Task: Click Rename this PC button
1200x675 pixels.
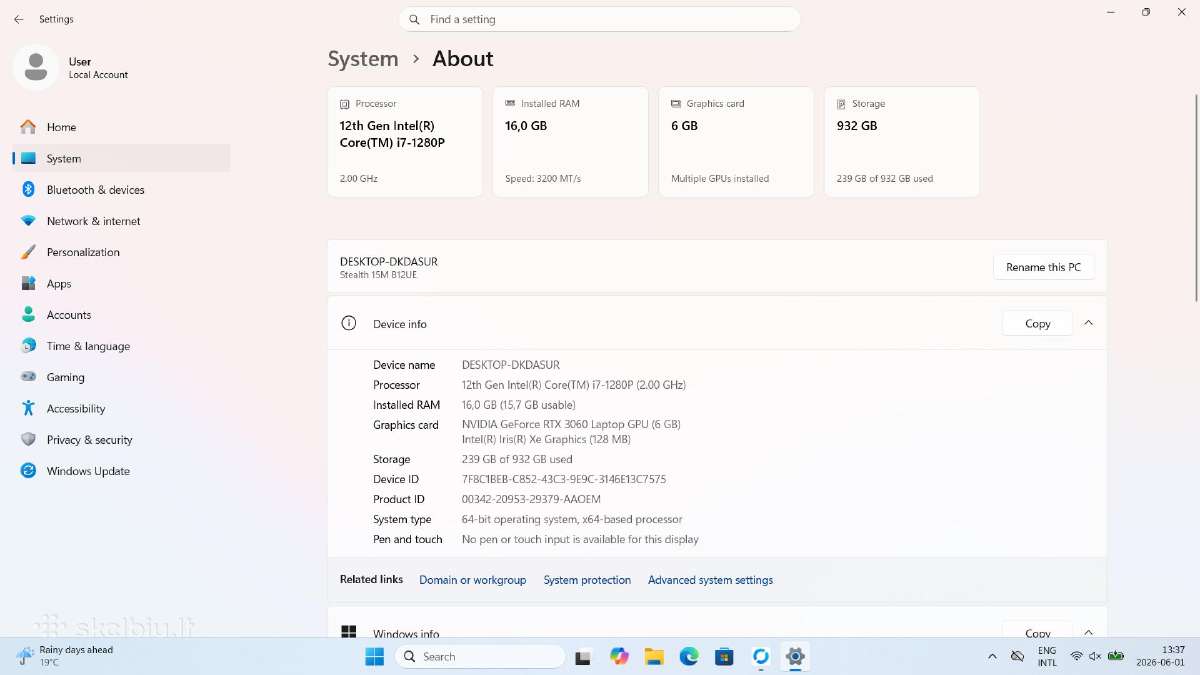Action: coord(1043,267)
